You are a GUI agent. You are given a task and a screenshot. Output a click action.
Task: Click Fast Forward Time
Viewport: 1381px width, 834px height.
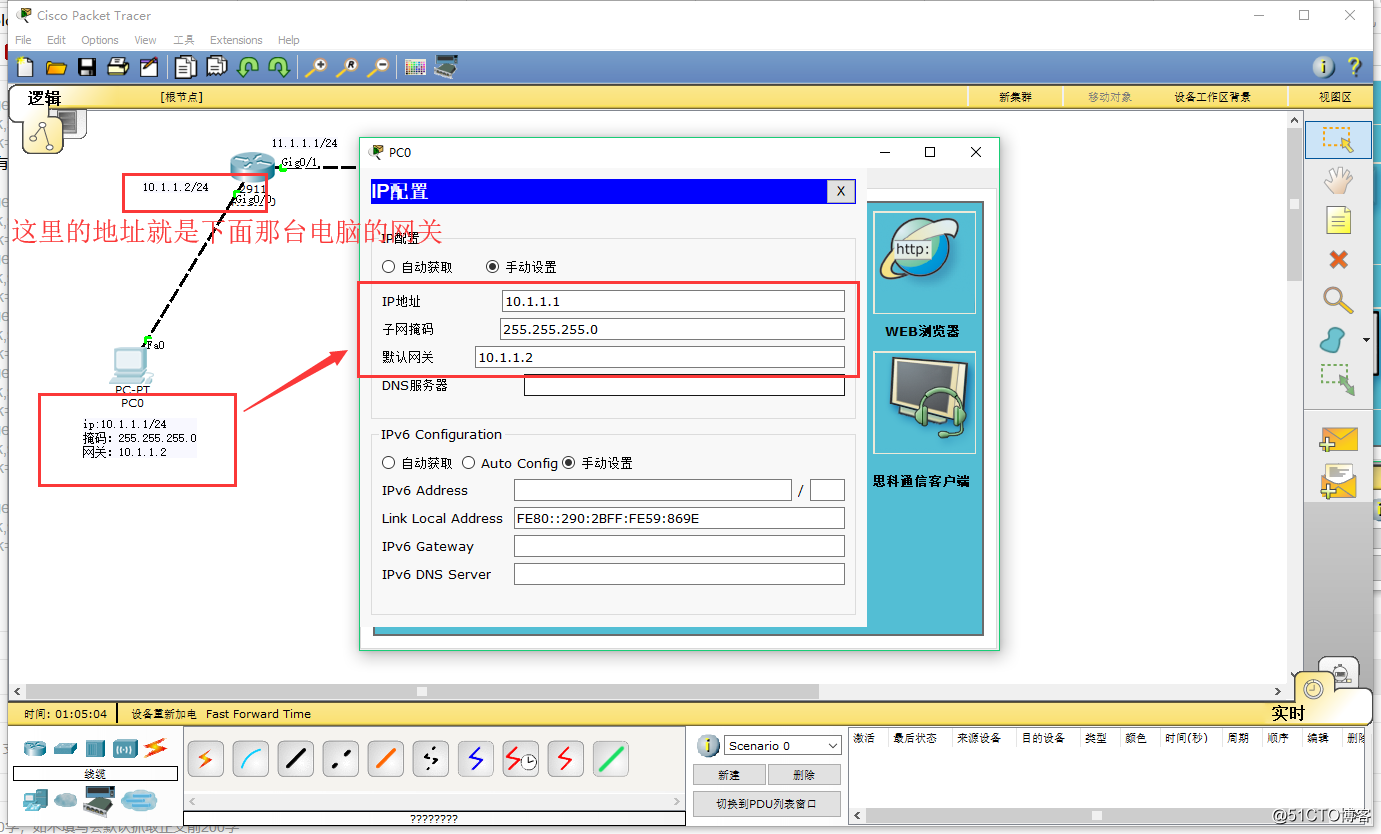tap(258, 714)
